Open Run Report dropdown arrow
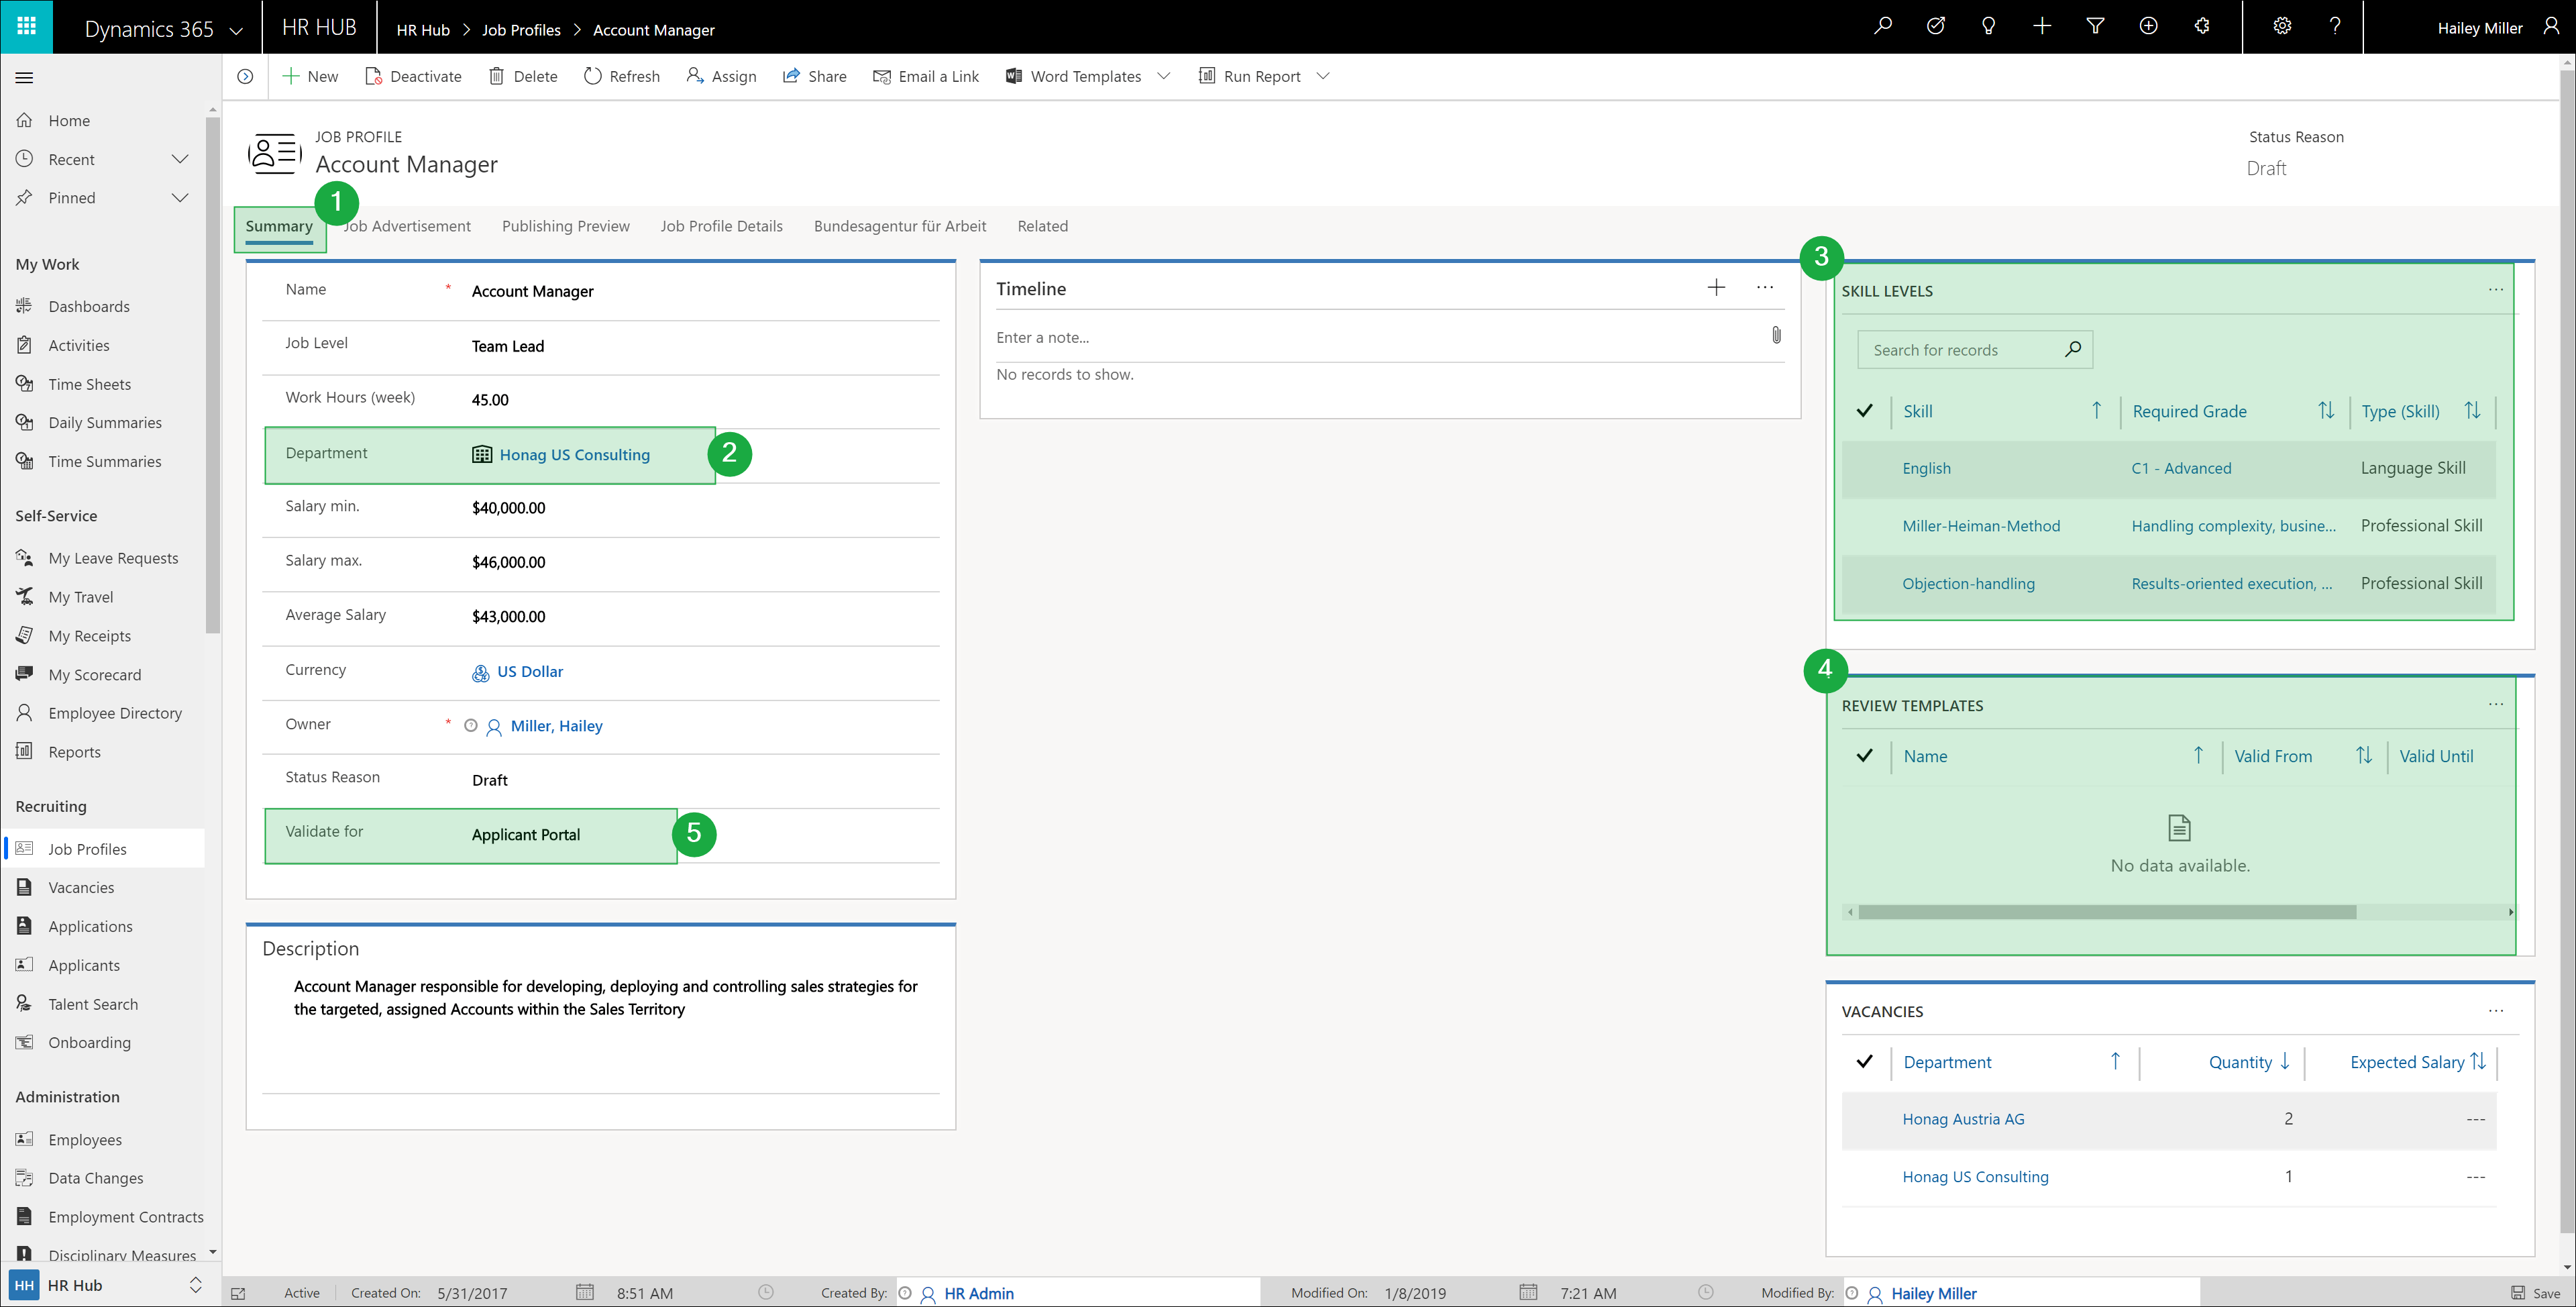 pos(1323,76)
